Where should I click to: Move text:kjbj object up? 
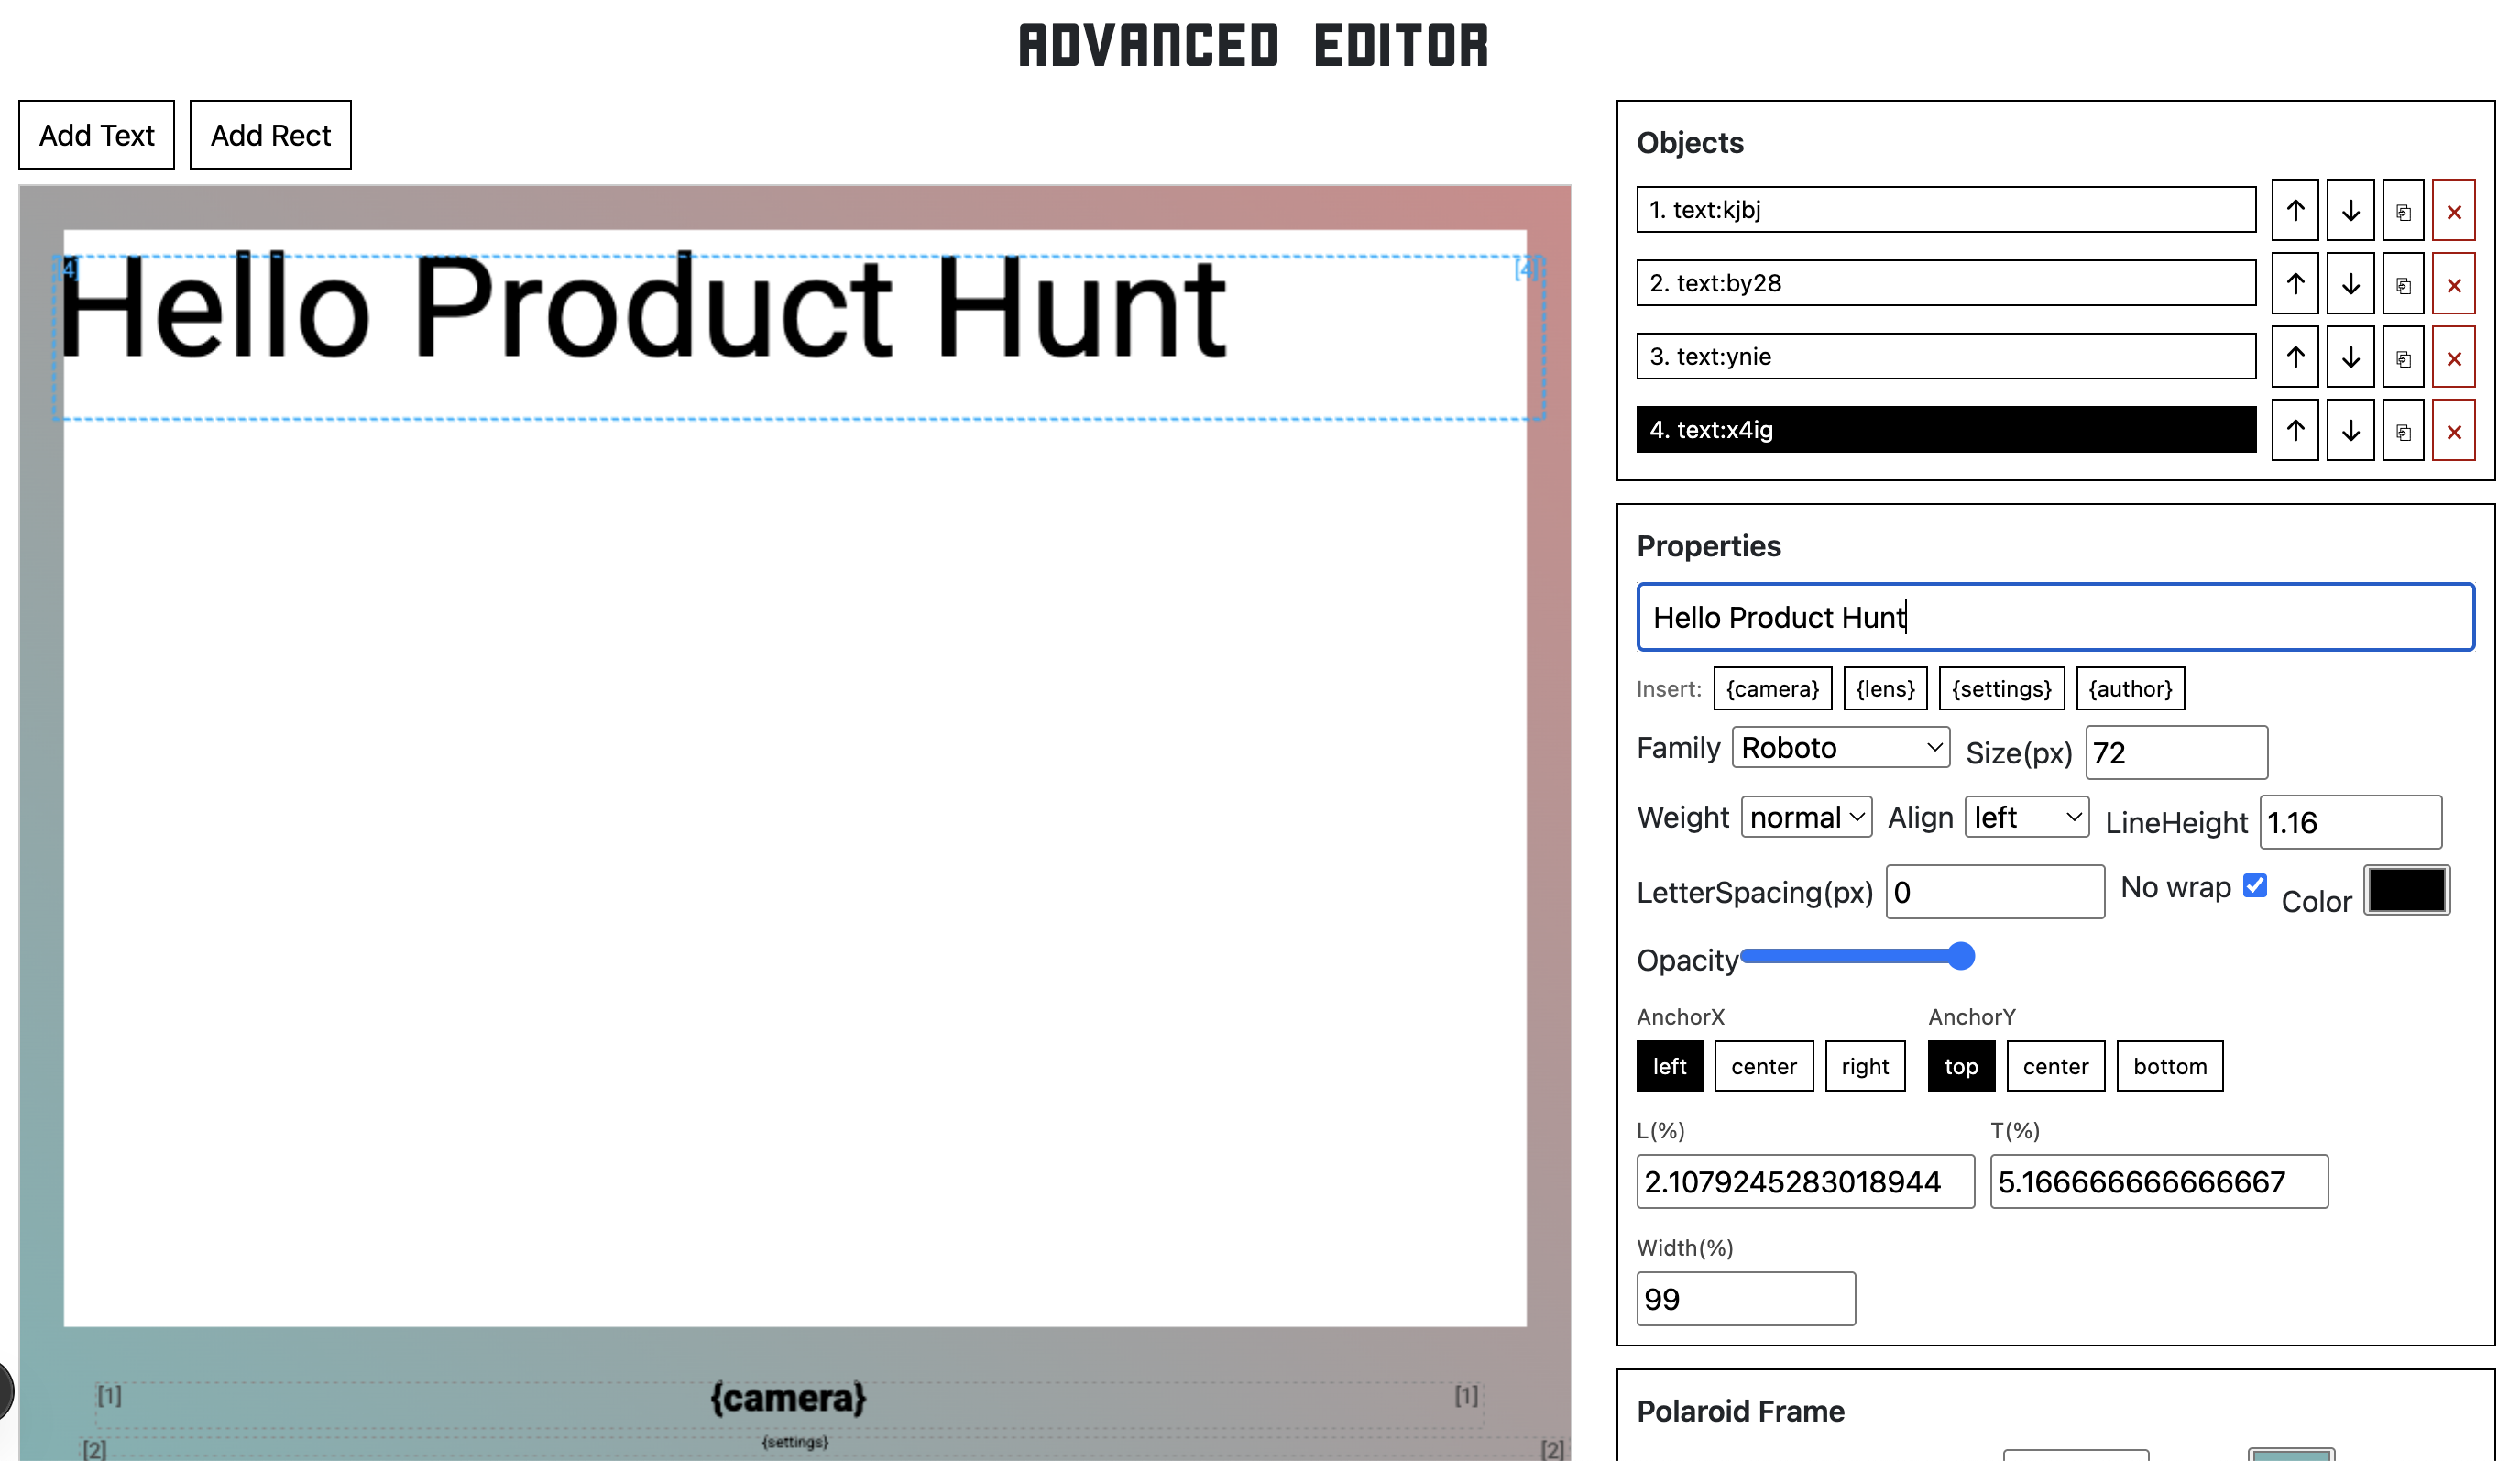coord(2295,210)
